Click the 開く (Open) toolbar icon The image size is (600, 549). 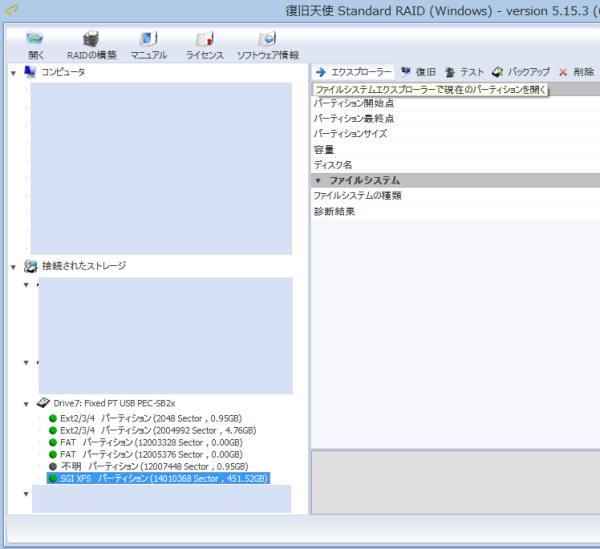[x=36, y=43]
